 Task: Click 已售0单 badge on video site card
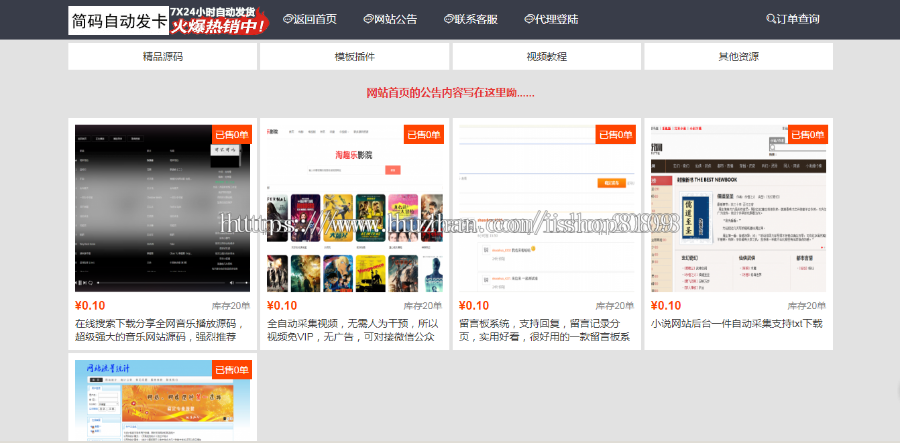coord(424,135)
